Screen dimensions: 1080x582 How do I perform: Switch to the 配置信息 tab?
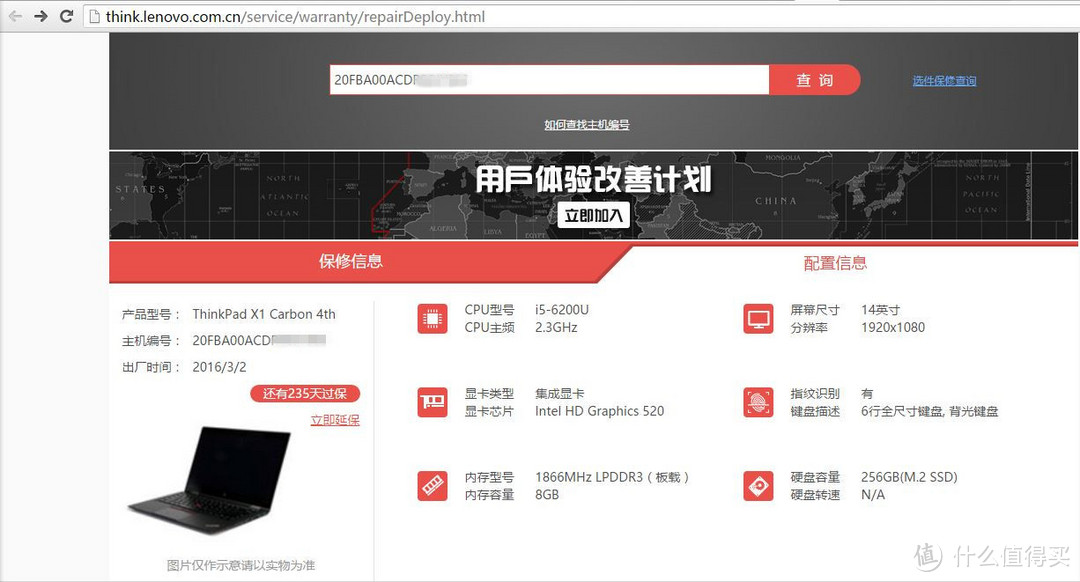[835, 263]
